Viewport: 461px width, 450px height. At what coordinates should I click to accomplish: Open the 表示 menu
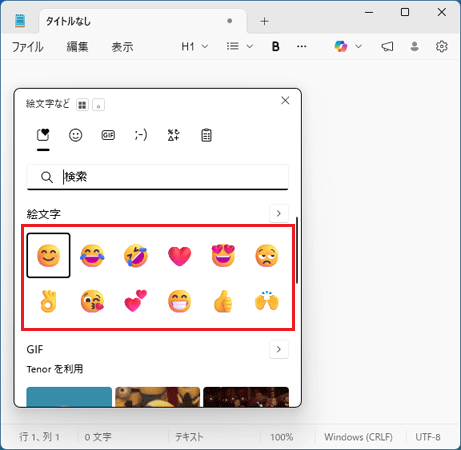click(x=122, y=47)
